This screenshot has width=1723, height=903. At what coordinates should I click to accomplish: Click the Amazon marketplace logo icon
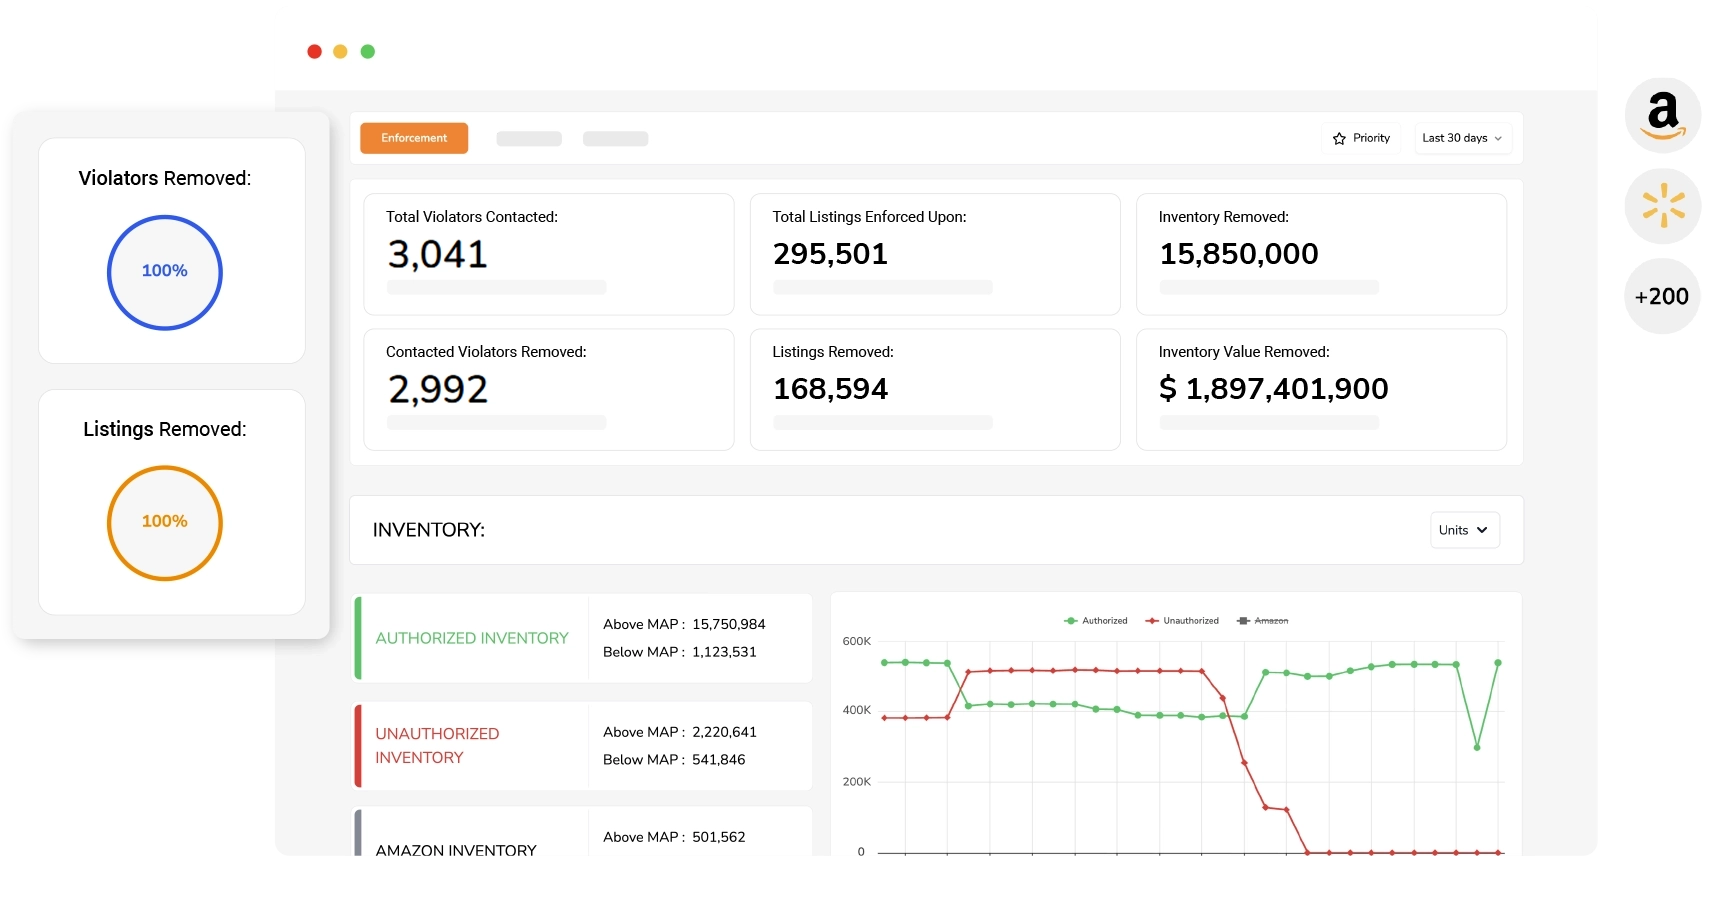click(x=1662, y=116)
